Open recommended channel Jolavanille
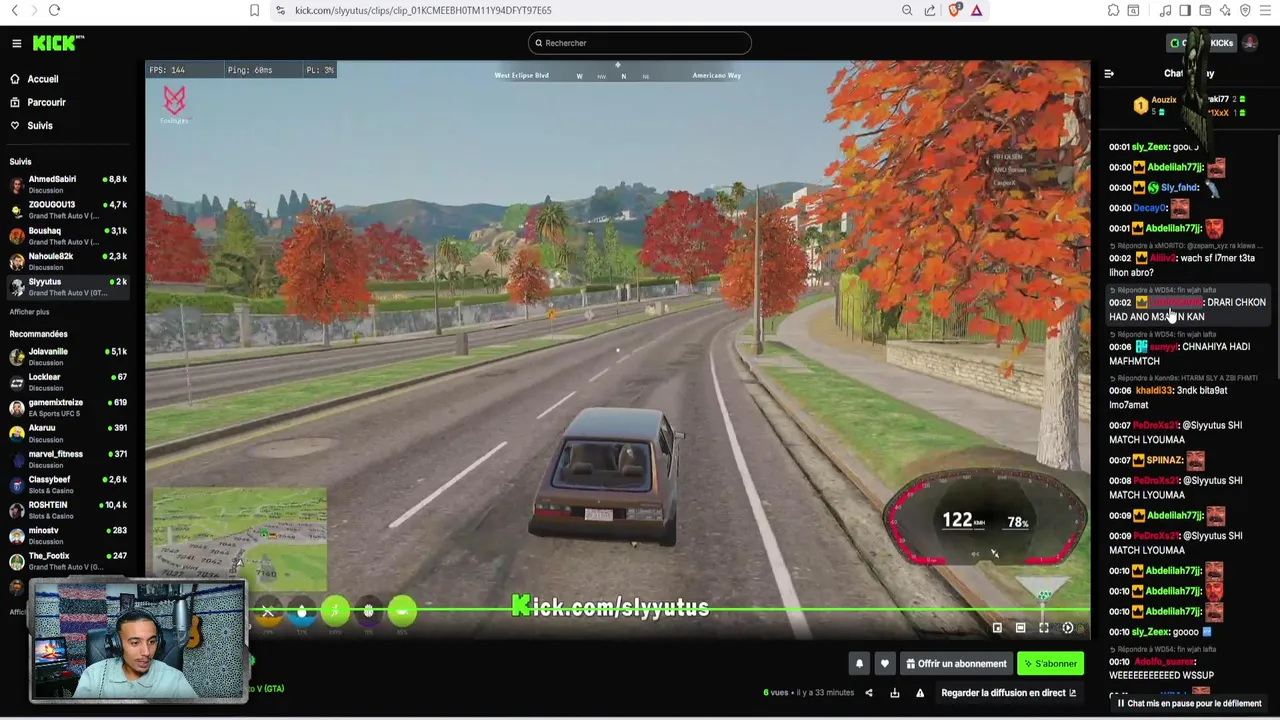Image resolution: width=1280 pixels, height=720 pixels. (68, 356)
